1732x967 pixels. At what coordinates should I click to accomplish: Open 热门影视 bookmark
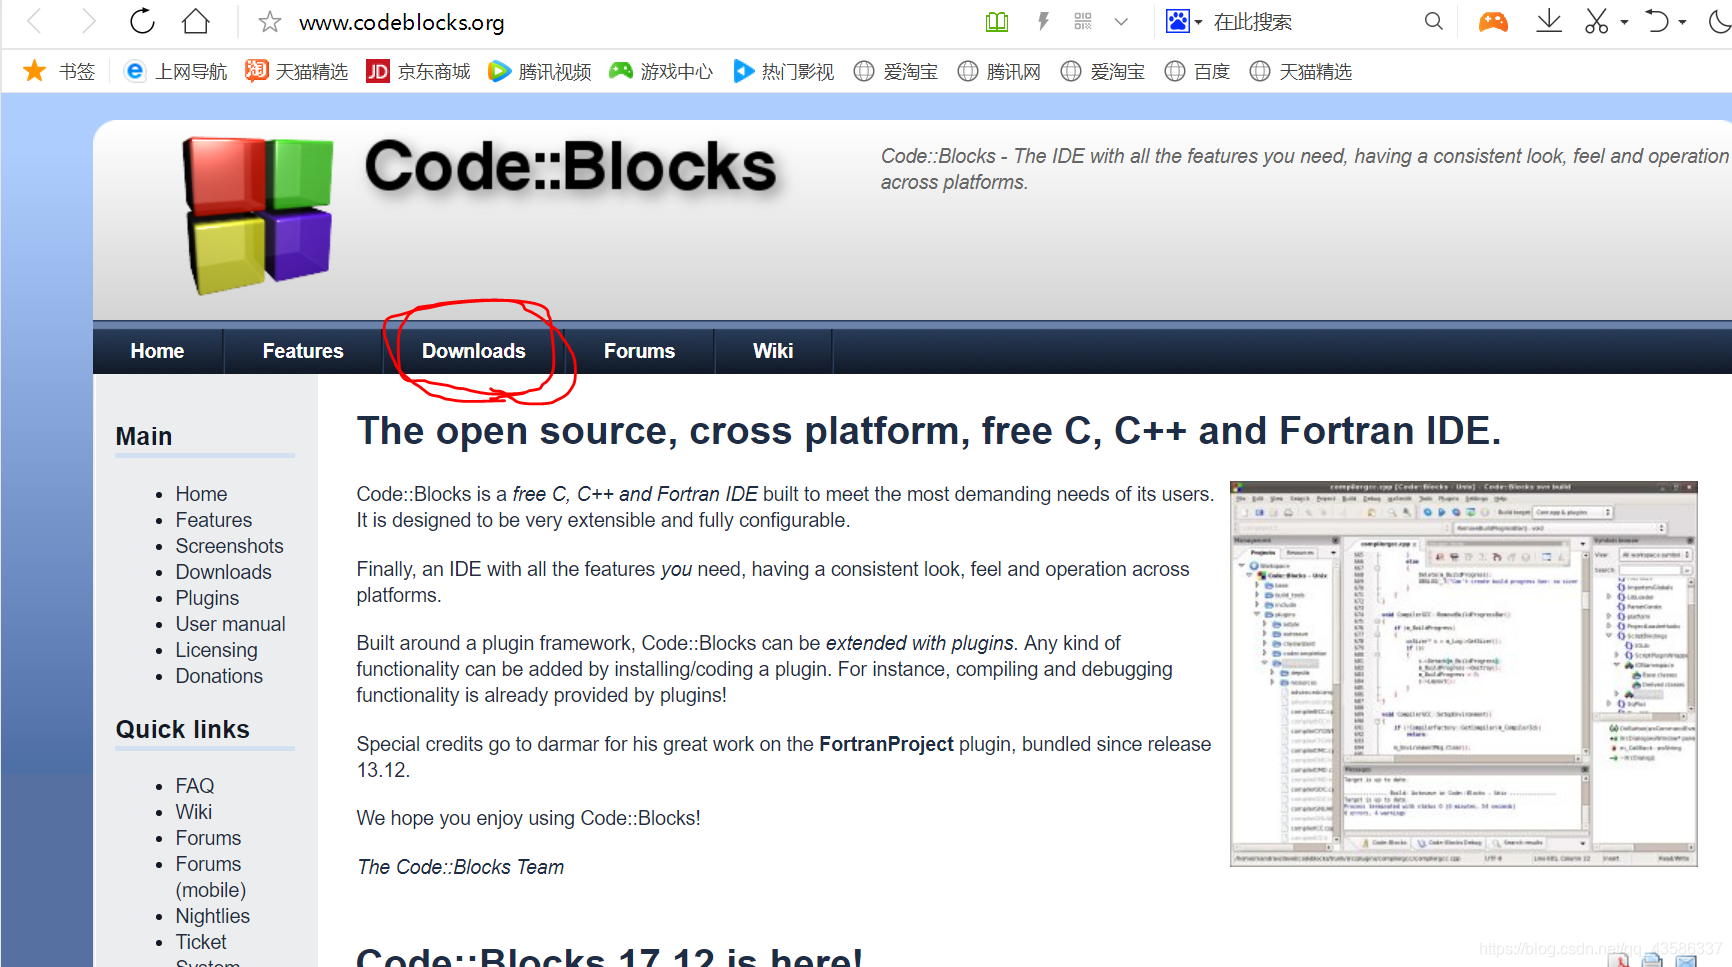click(x=783, y=71)
